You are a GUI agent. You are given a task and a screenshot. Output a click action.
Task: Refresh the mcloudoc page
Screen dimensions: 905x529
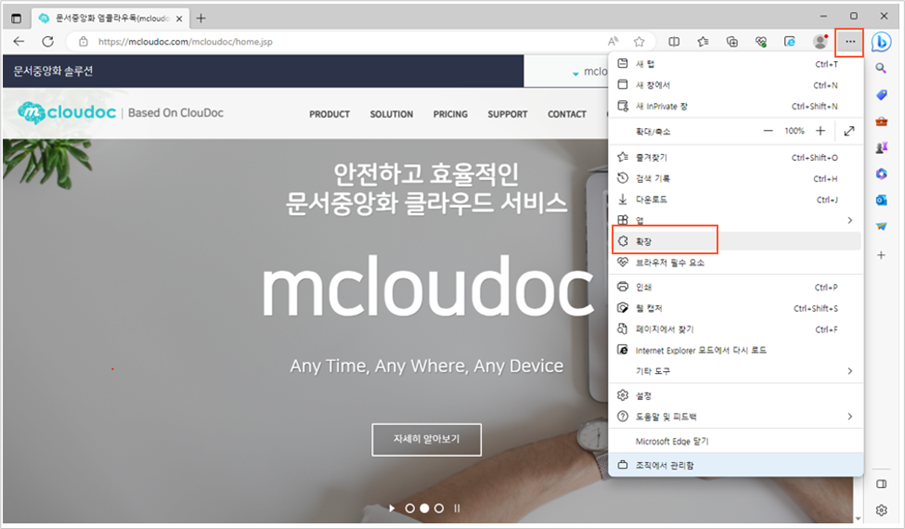(48, 42)
